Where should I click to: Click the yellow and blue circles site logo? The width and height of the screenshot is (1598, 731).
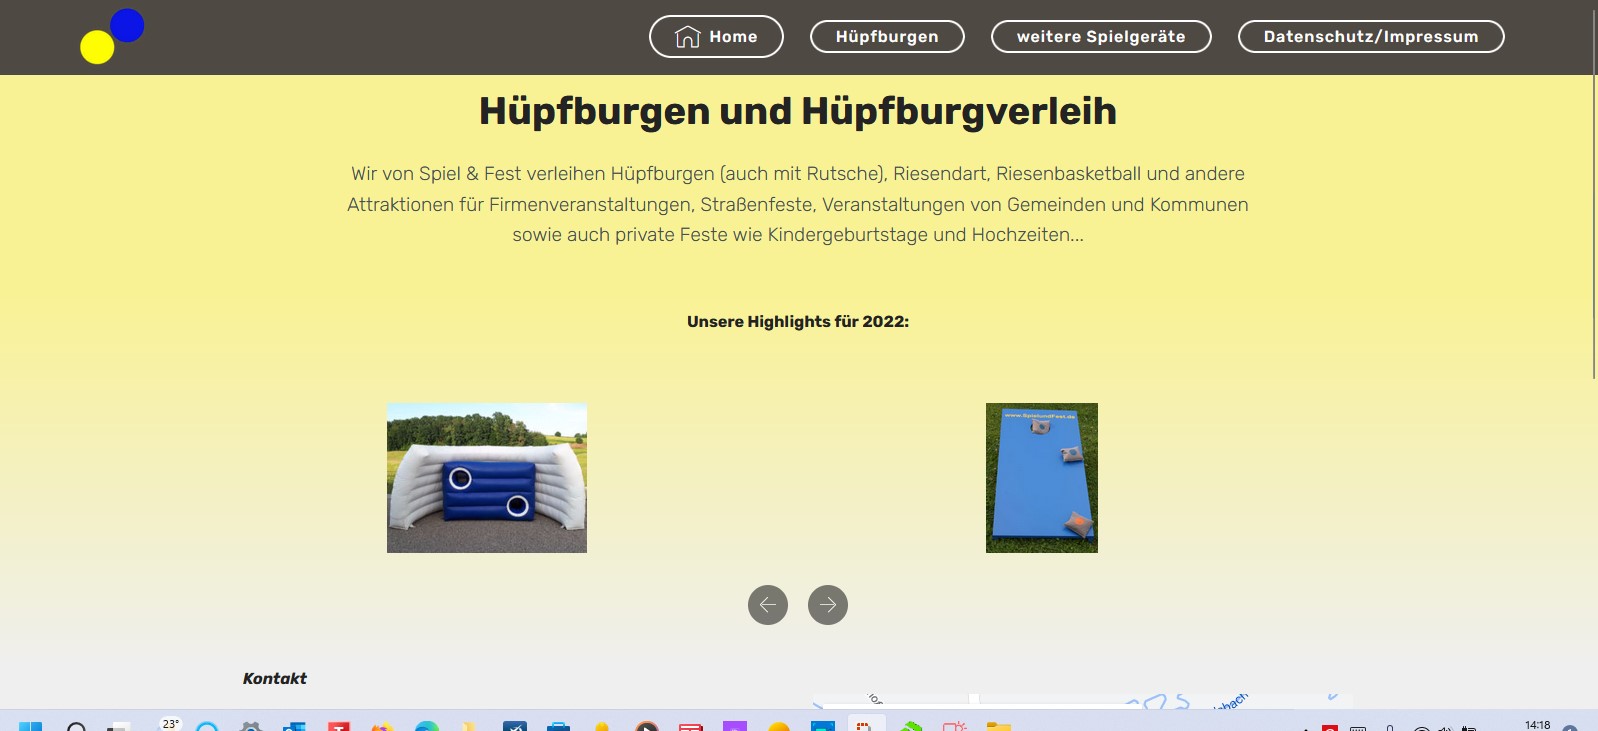point(112,36)
